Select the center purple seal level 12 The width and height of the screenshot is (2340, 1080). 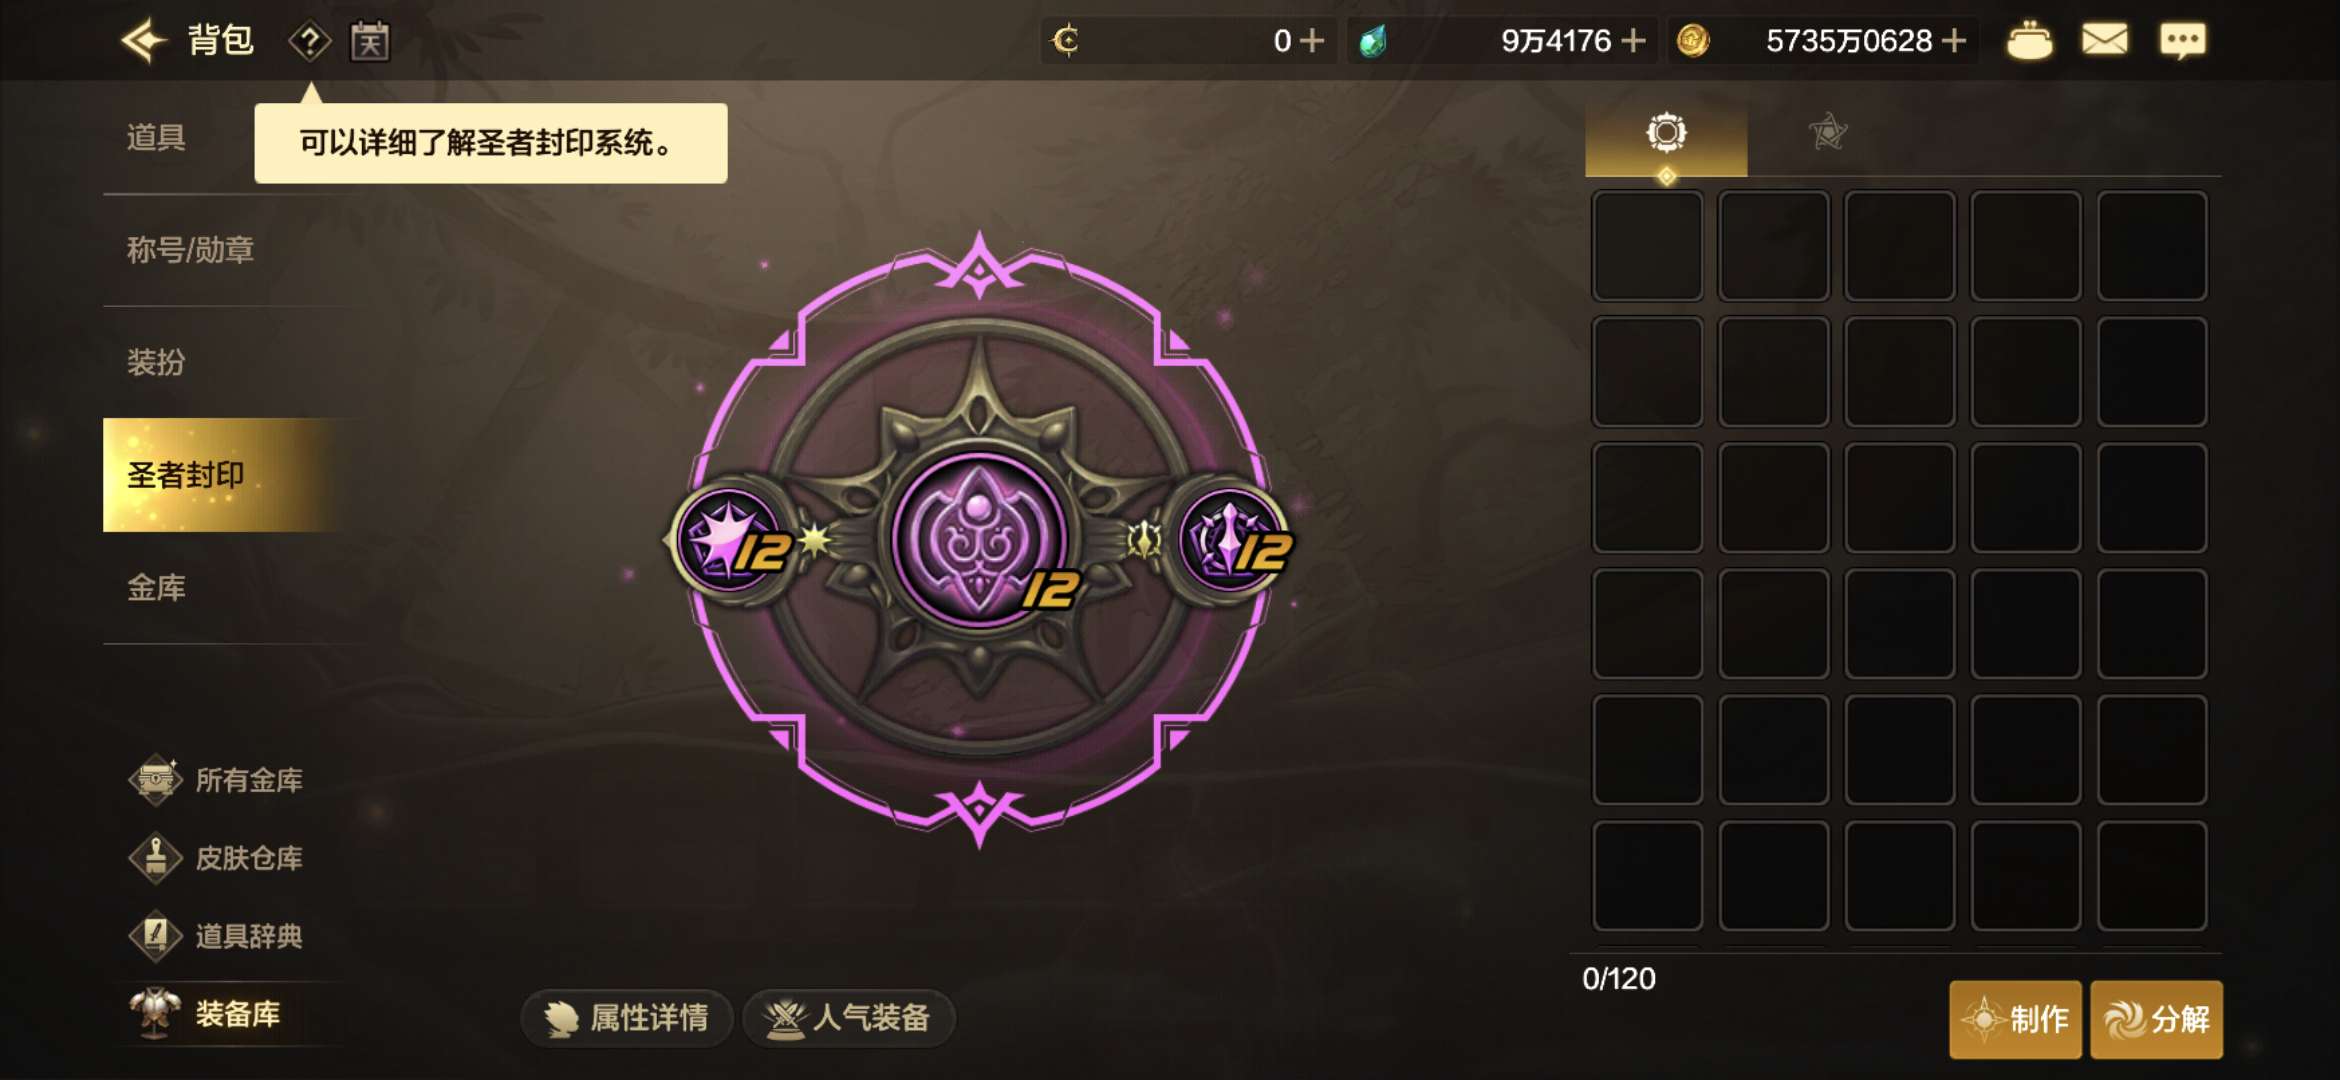pyautogui.click(x=980, y=540)
